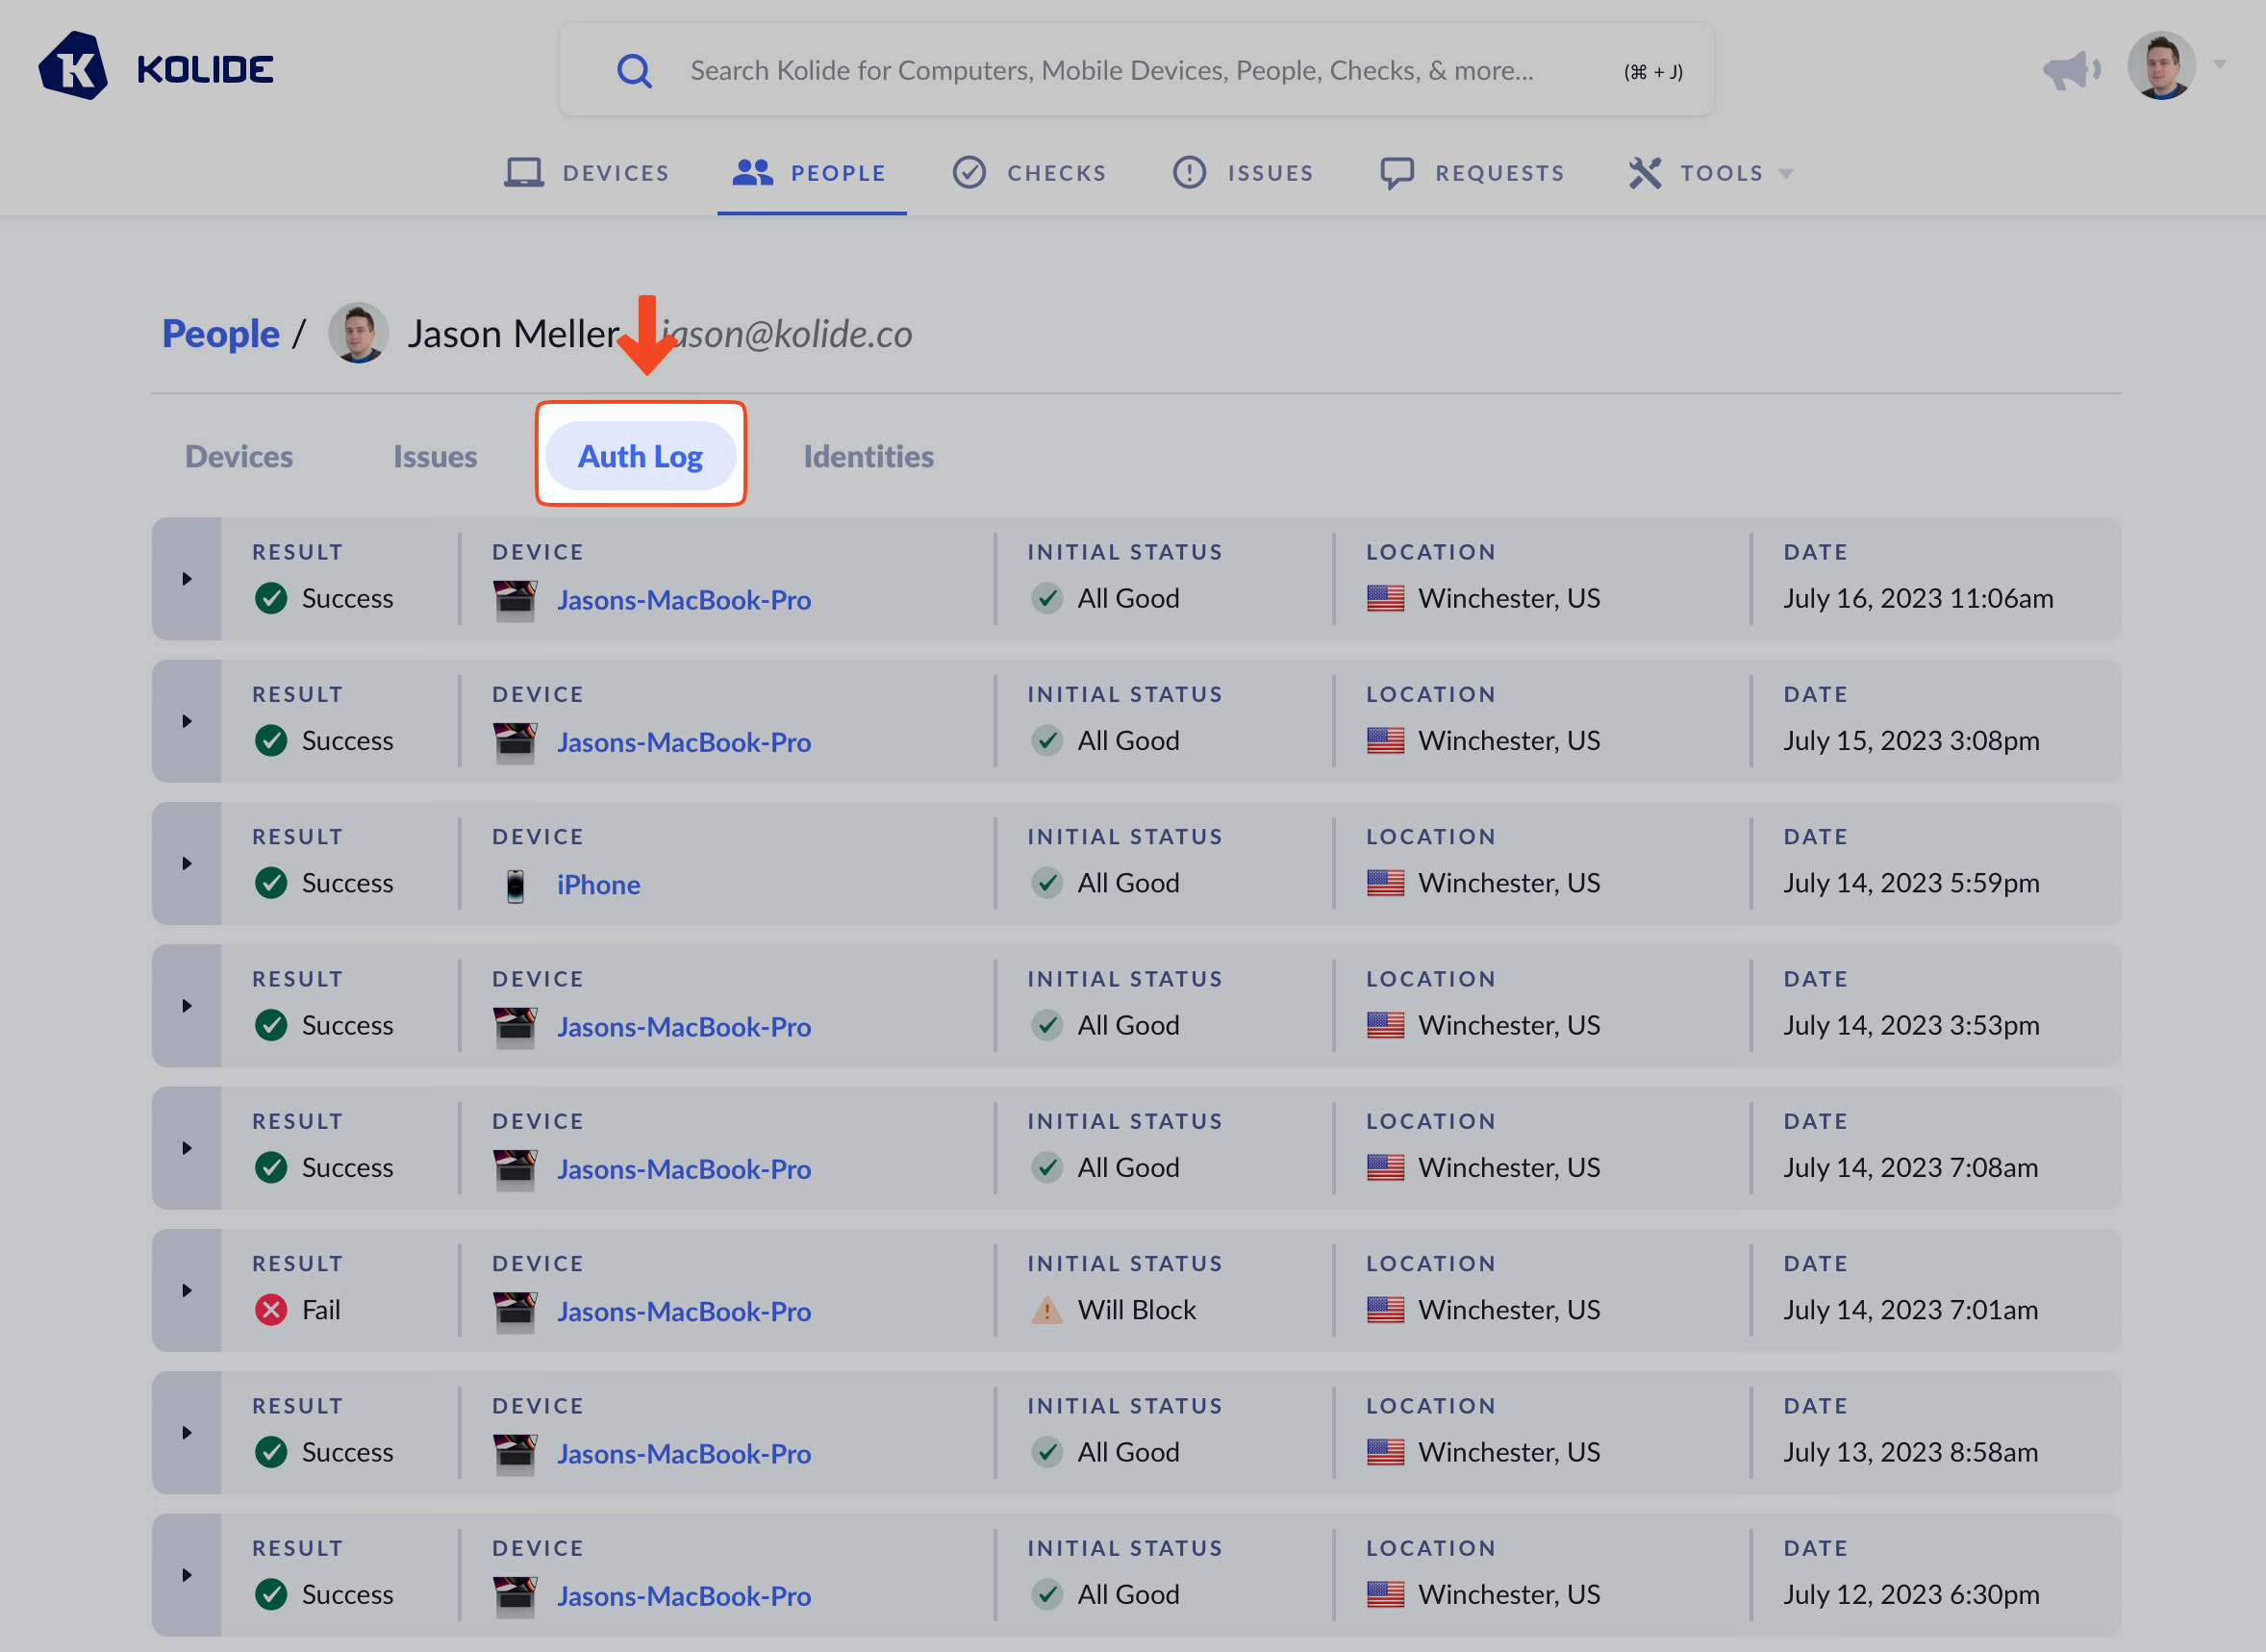This screenshot has width=2266, height=1652.
Task: Click the People breadcrumb link
Action: click(x=220, y=334)
